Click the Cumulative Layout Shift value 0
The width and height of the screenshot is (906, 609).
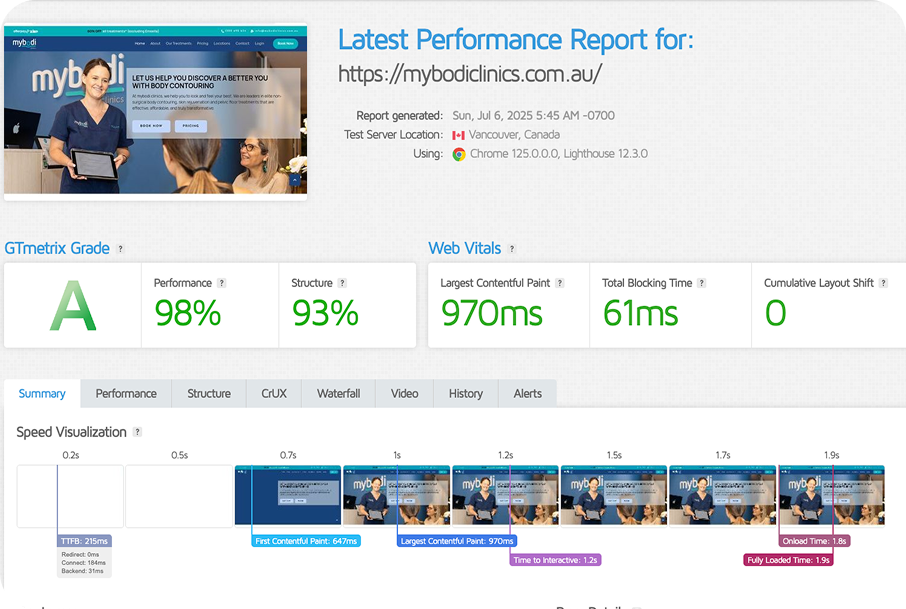tap(775, 313)
